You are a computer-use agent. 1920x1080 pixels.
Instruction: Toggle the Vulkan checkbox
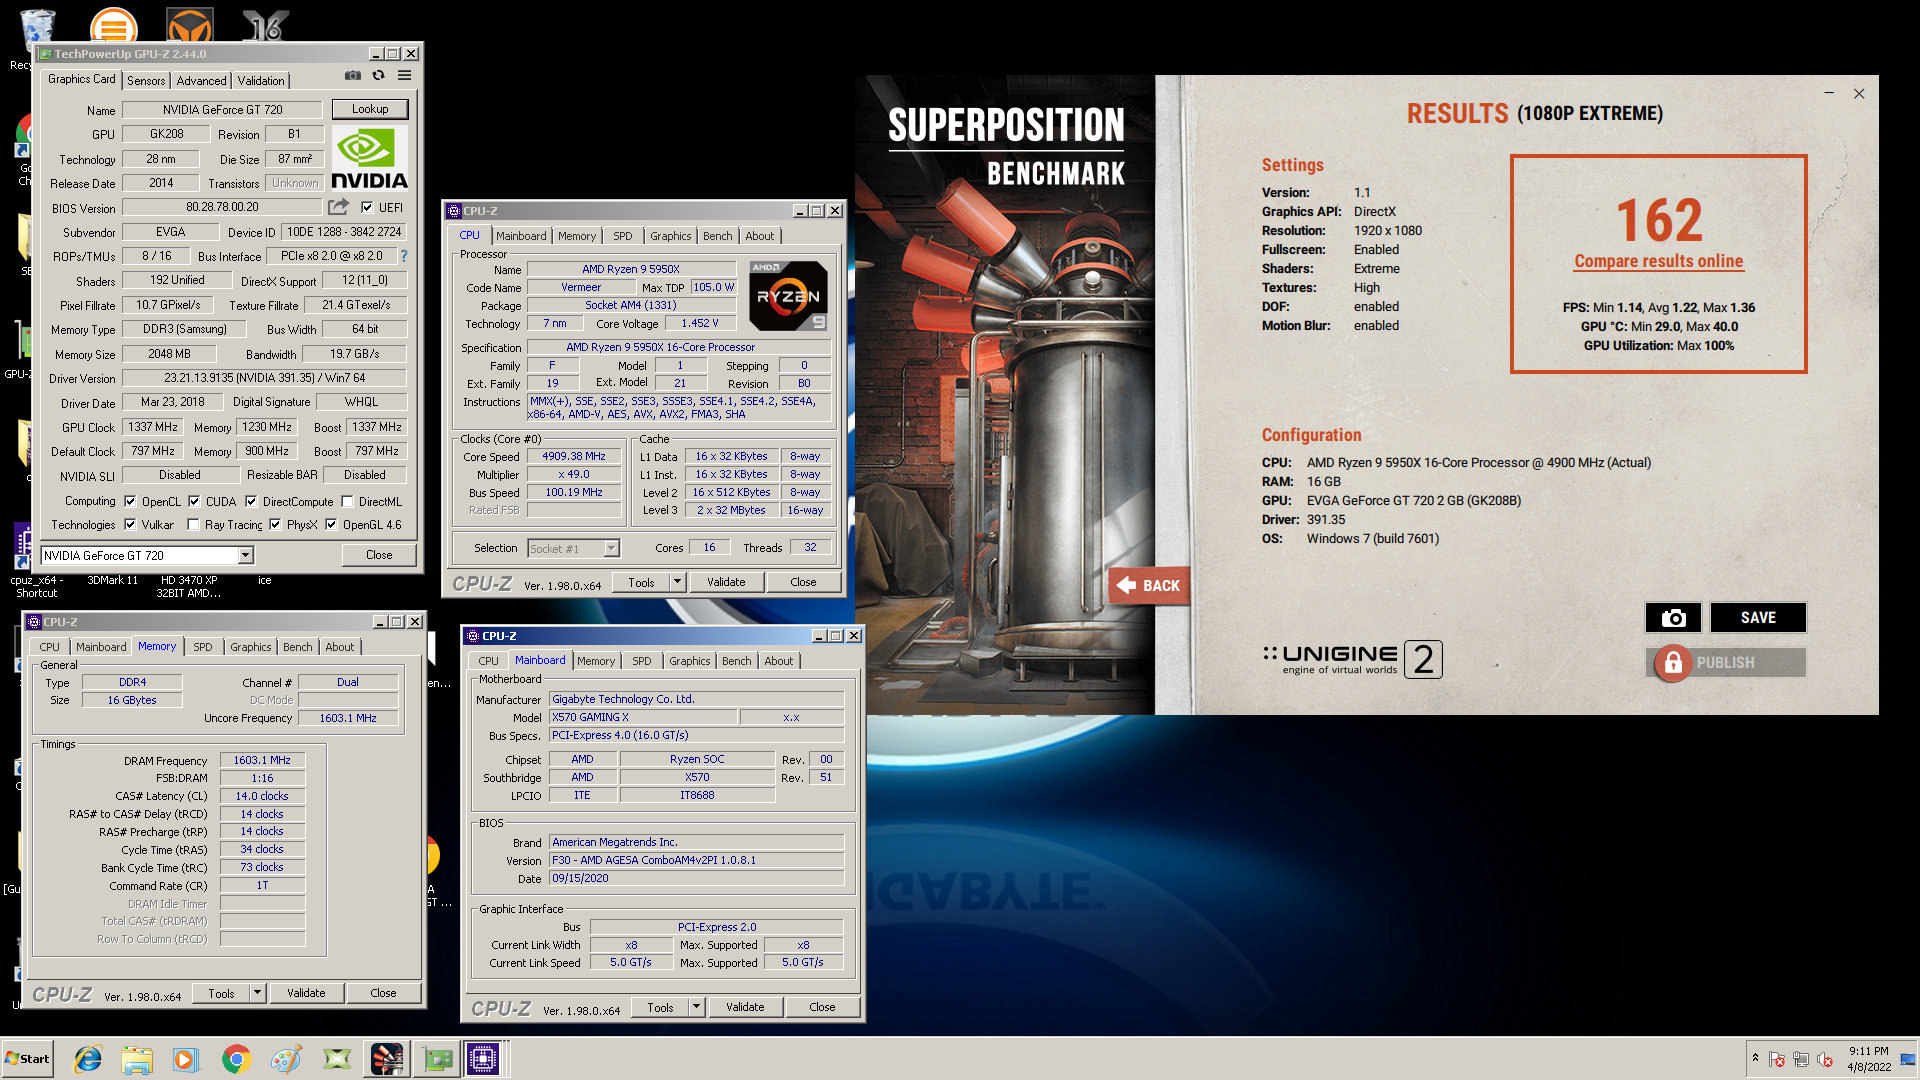(x=129, y=525)
